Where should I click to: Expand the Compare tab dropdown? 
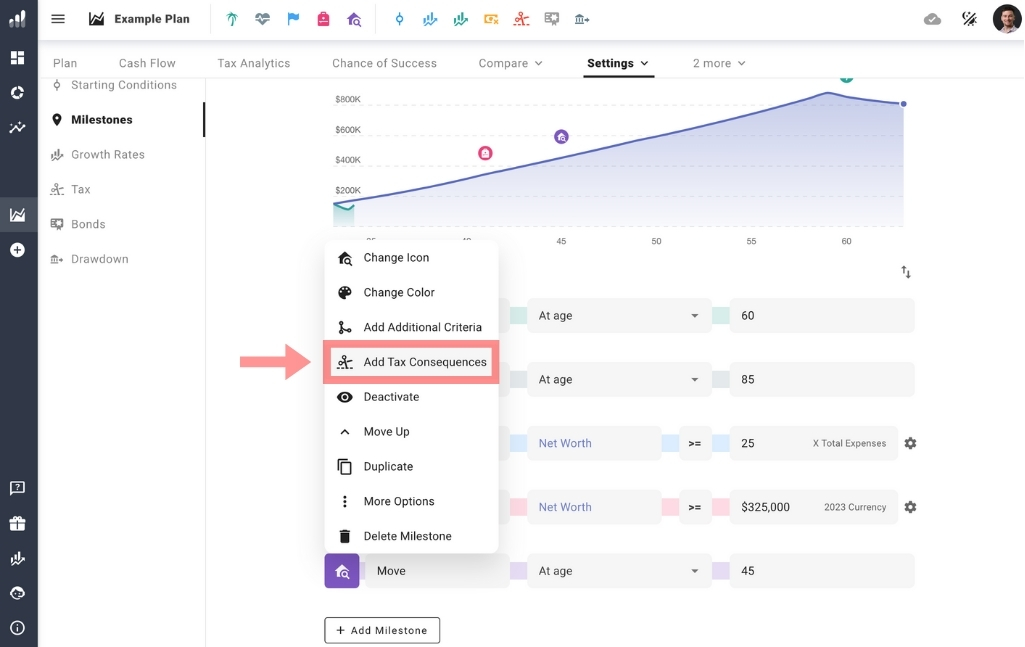(510, 63)
